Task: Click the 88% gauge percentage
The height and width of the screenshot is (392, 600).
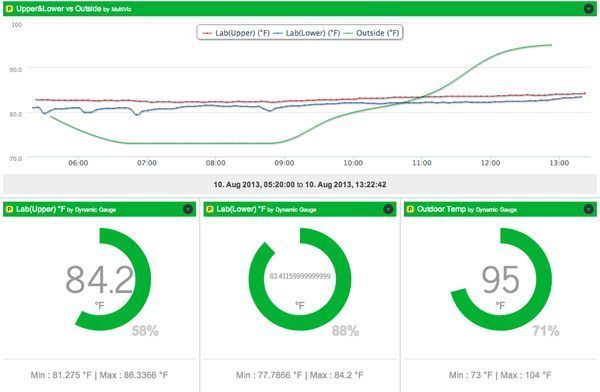Action: coord(346,331)
